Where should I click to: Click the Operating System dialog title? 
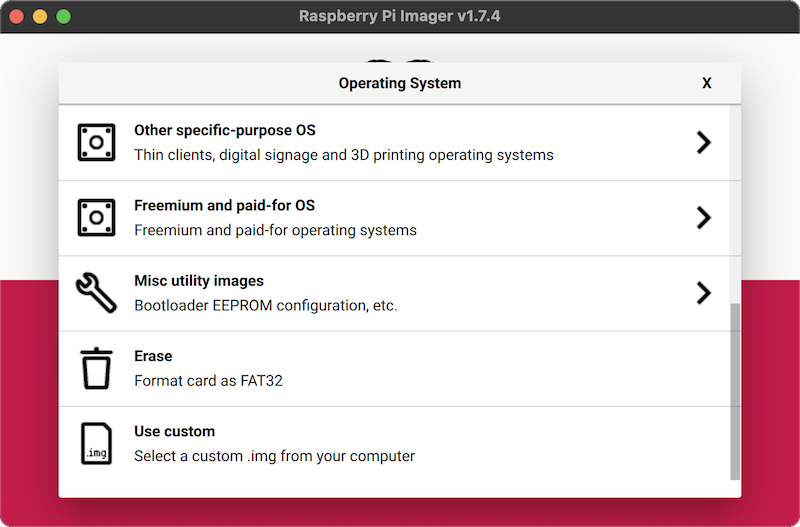point(400,83)
